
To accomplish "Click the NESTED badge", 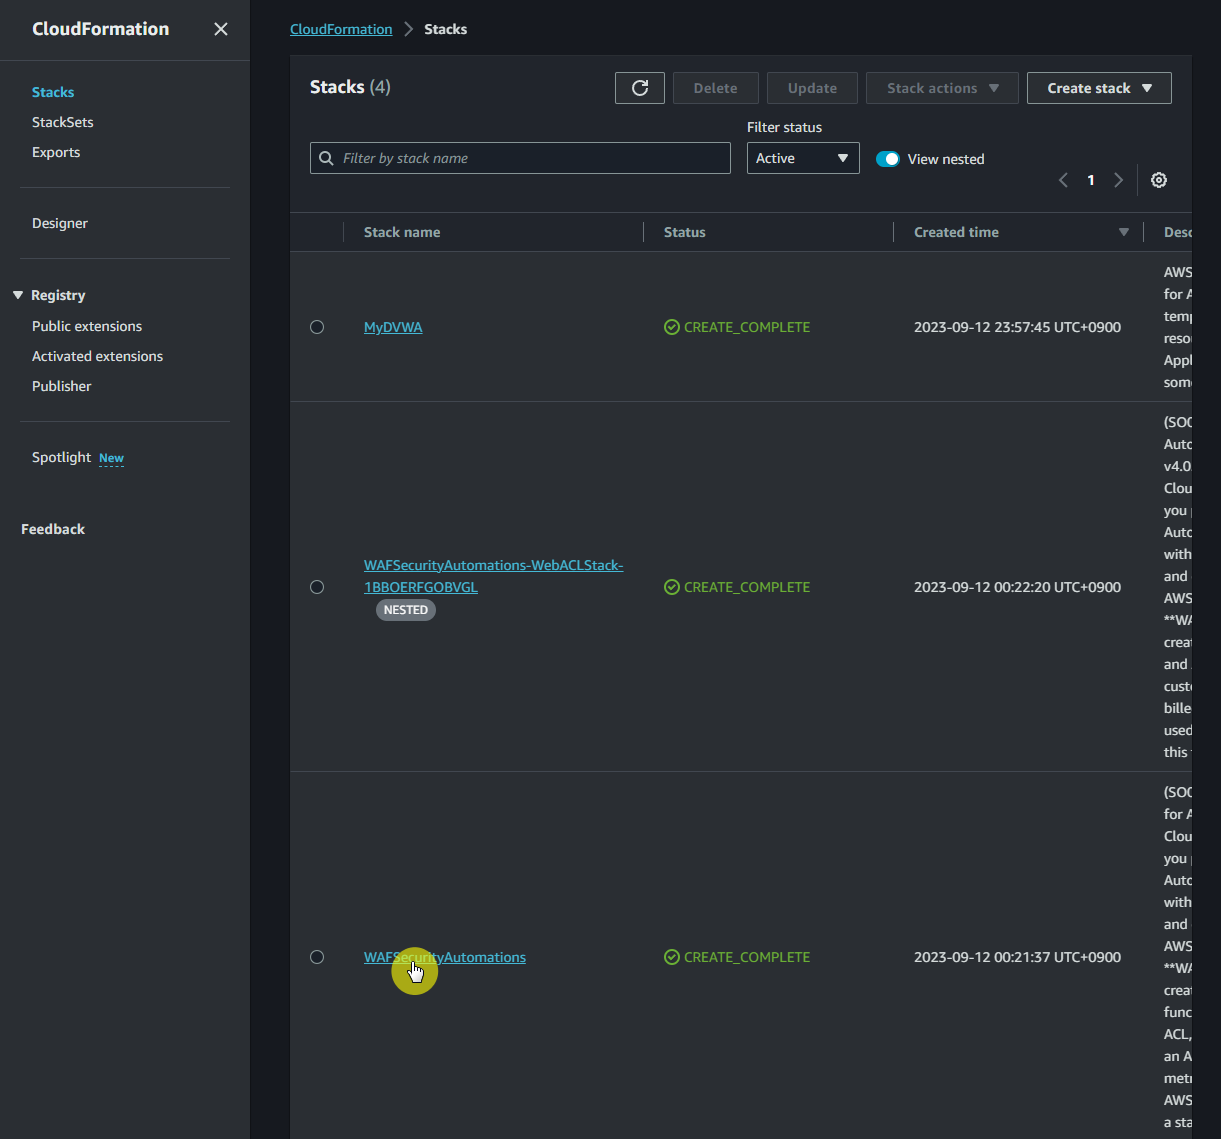I will point(406,610).
